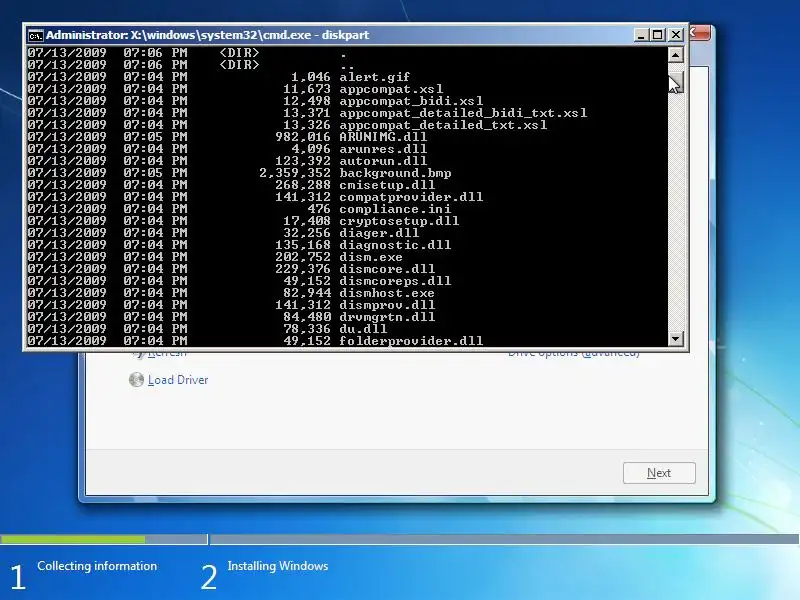Click the dismcoreps.dll file entry
Viewport: 800px width, 600px height.
[x=395, y=281]
